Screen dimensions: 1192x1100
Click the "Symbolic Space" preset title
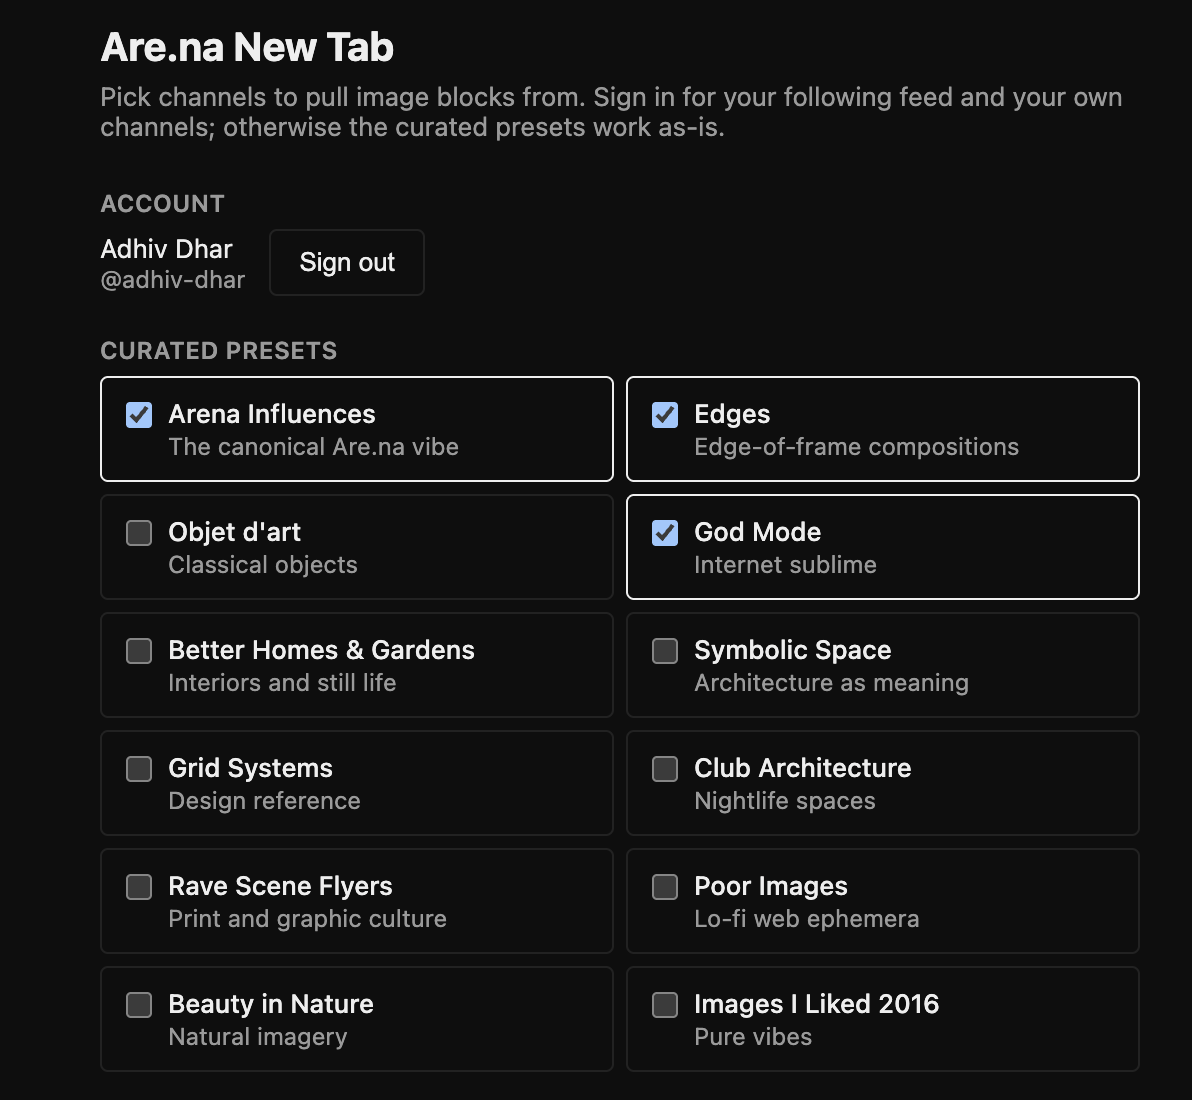coord(792,651)
